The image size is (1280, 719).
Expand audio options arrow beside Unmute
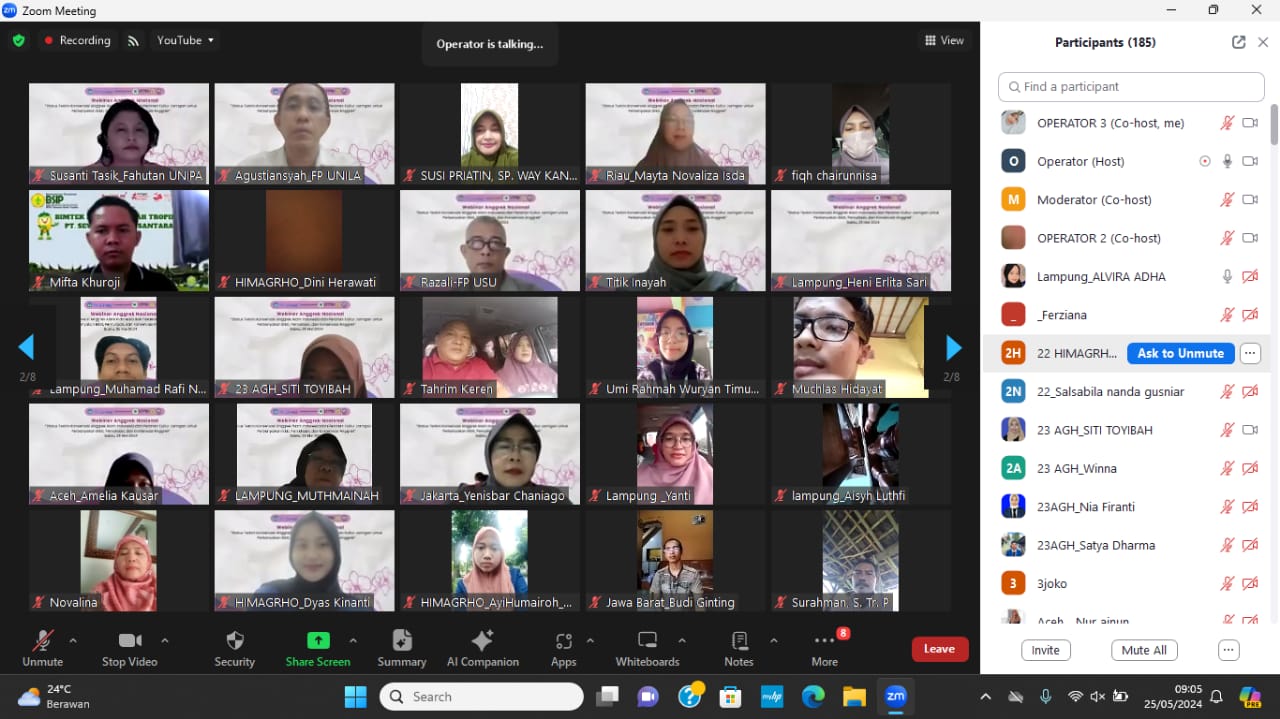(73, 640)
